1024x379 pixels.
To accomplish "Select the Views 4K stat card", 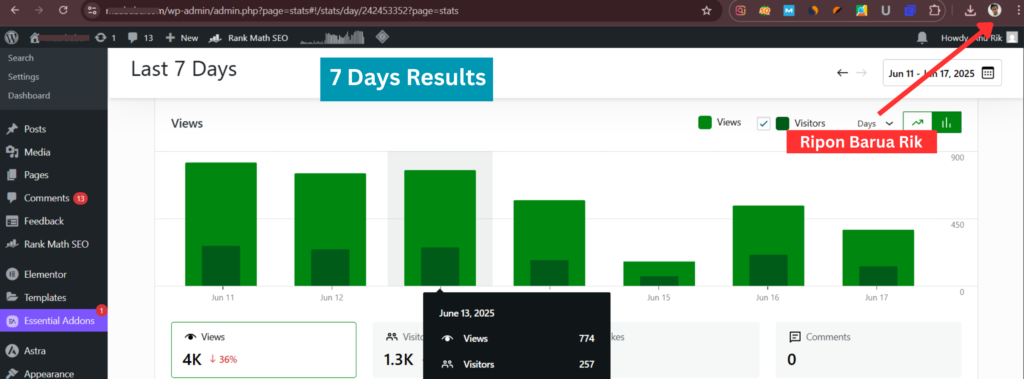I will coord(264,350).
